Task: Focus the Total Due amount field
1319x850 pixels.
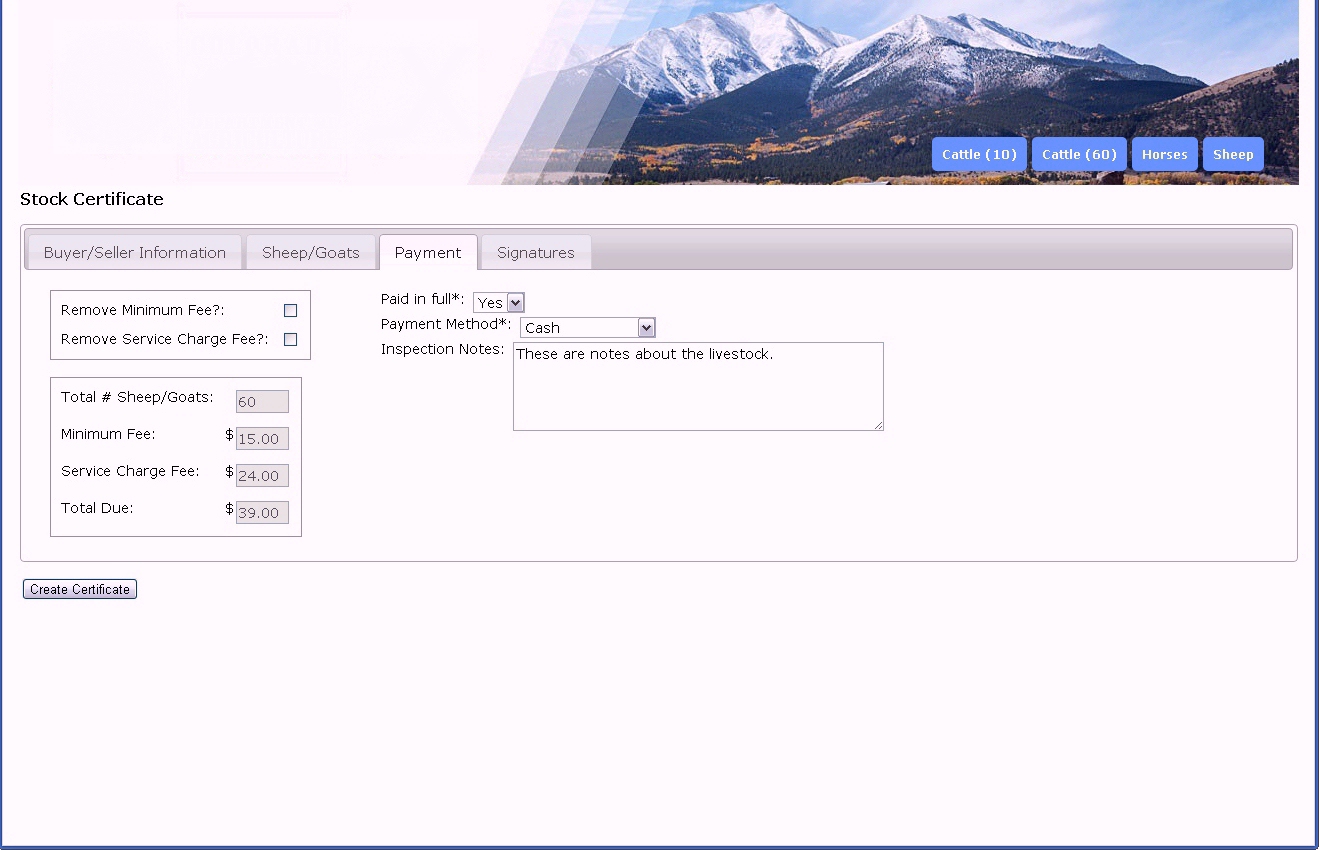Action: (262, 513)
